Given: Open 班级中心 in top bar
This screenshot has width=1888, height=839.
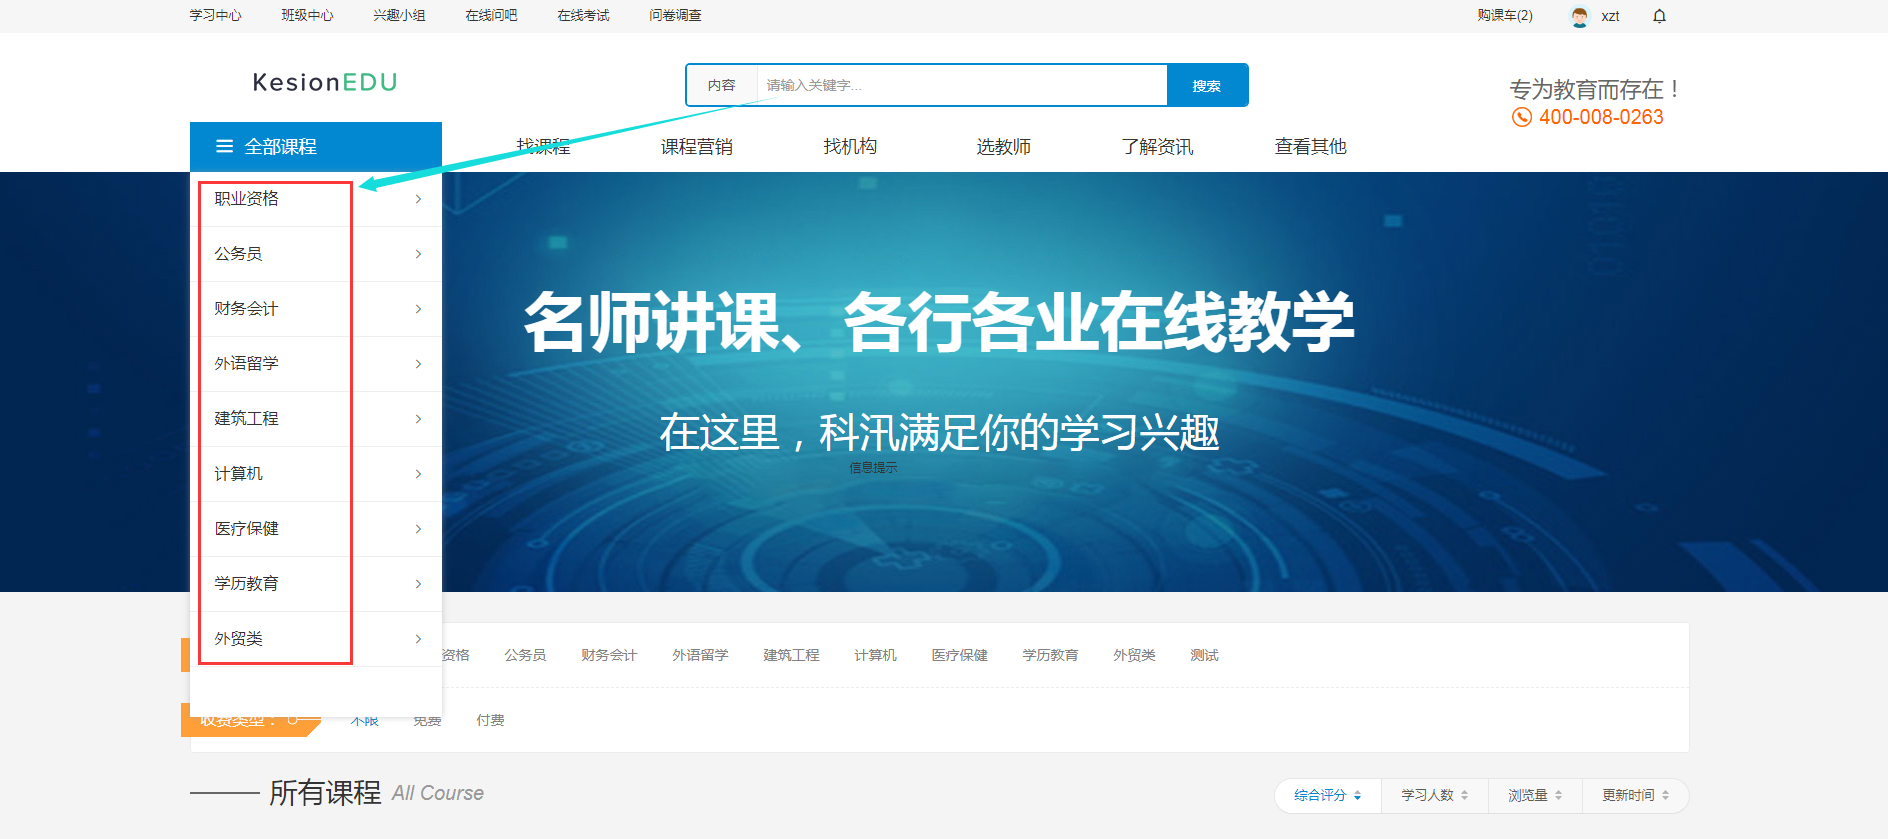Looking at the screenshot, I should [x=307, y=16].
